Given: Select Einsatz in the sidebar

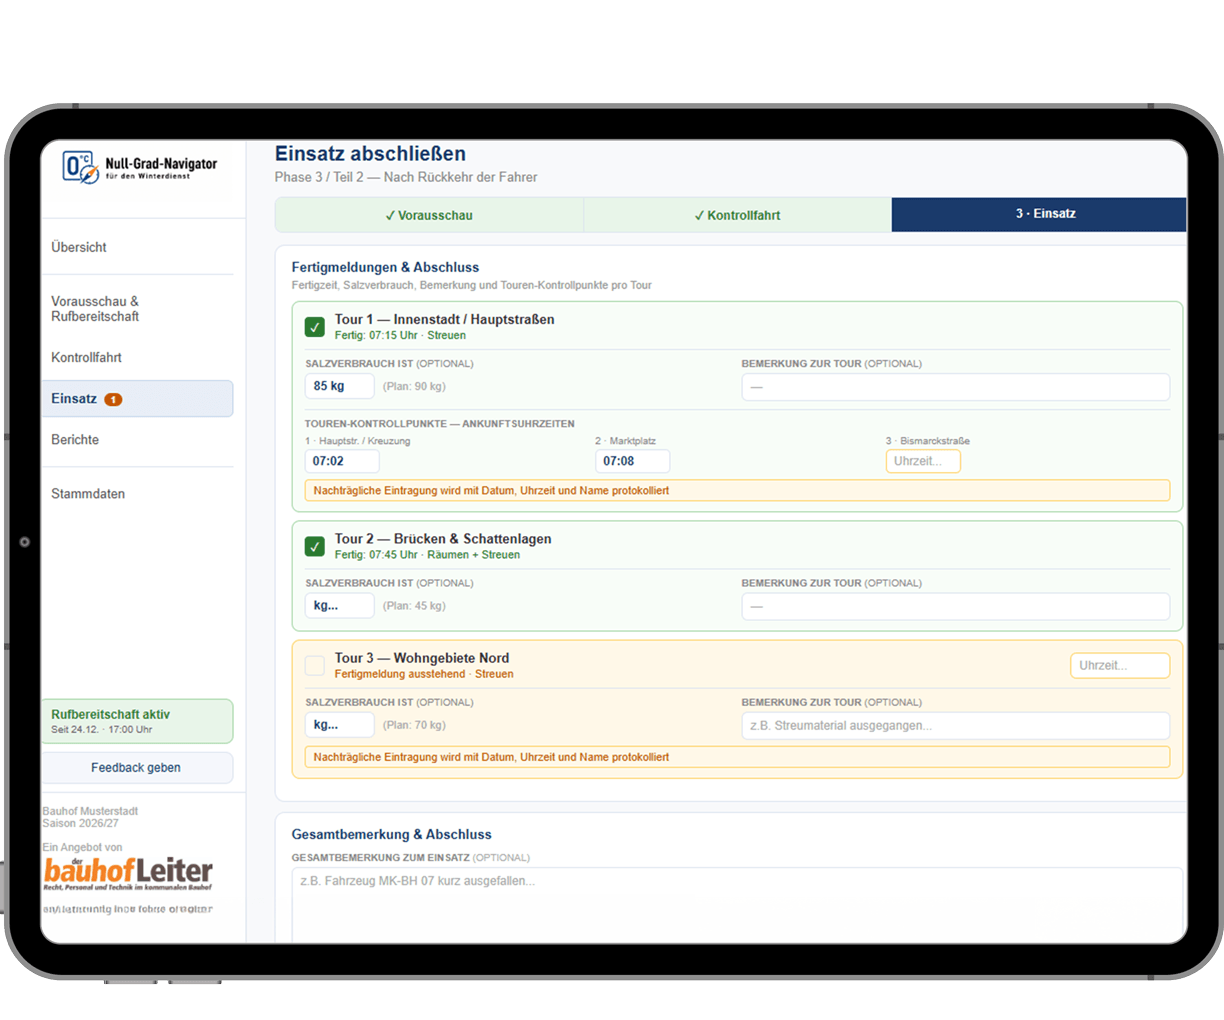Looking at the screenshot, I should click(x=137, y=398).
